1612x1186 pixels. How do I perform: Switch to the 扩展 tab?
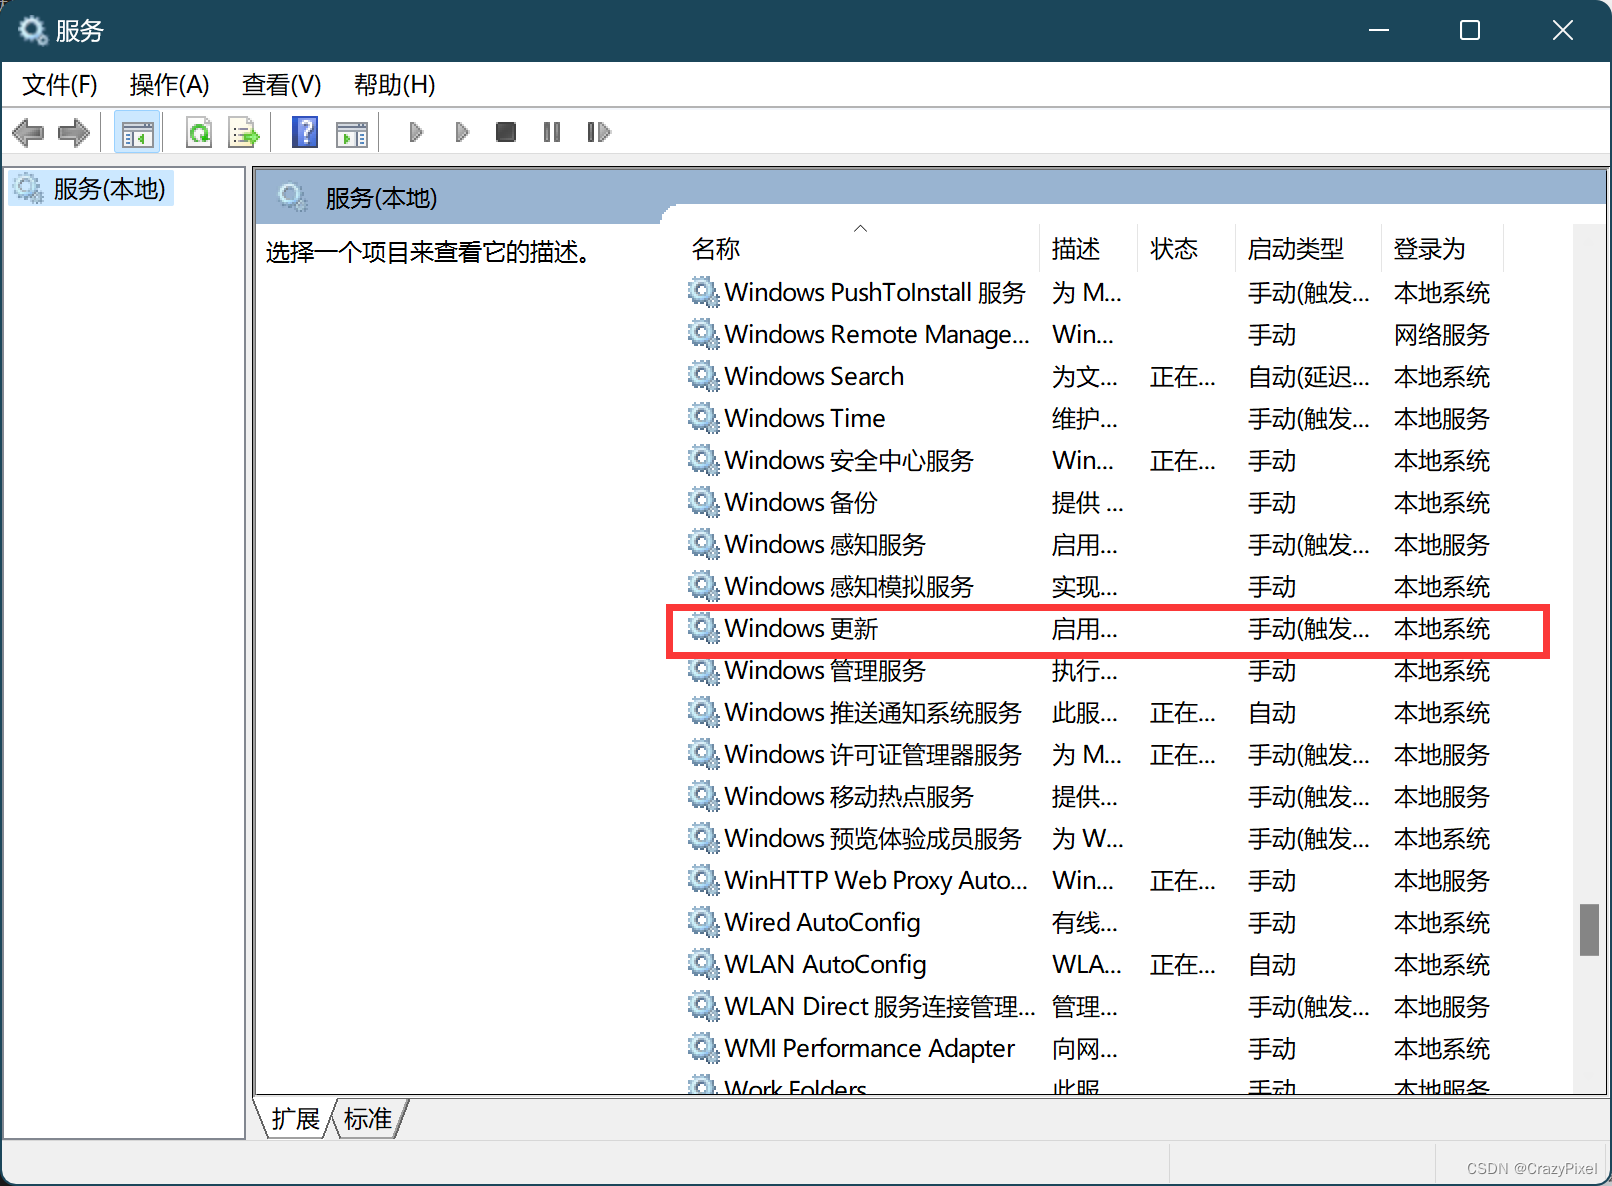click(295, 1119)
